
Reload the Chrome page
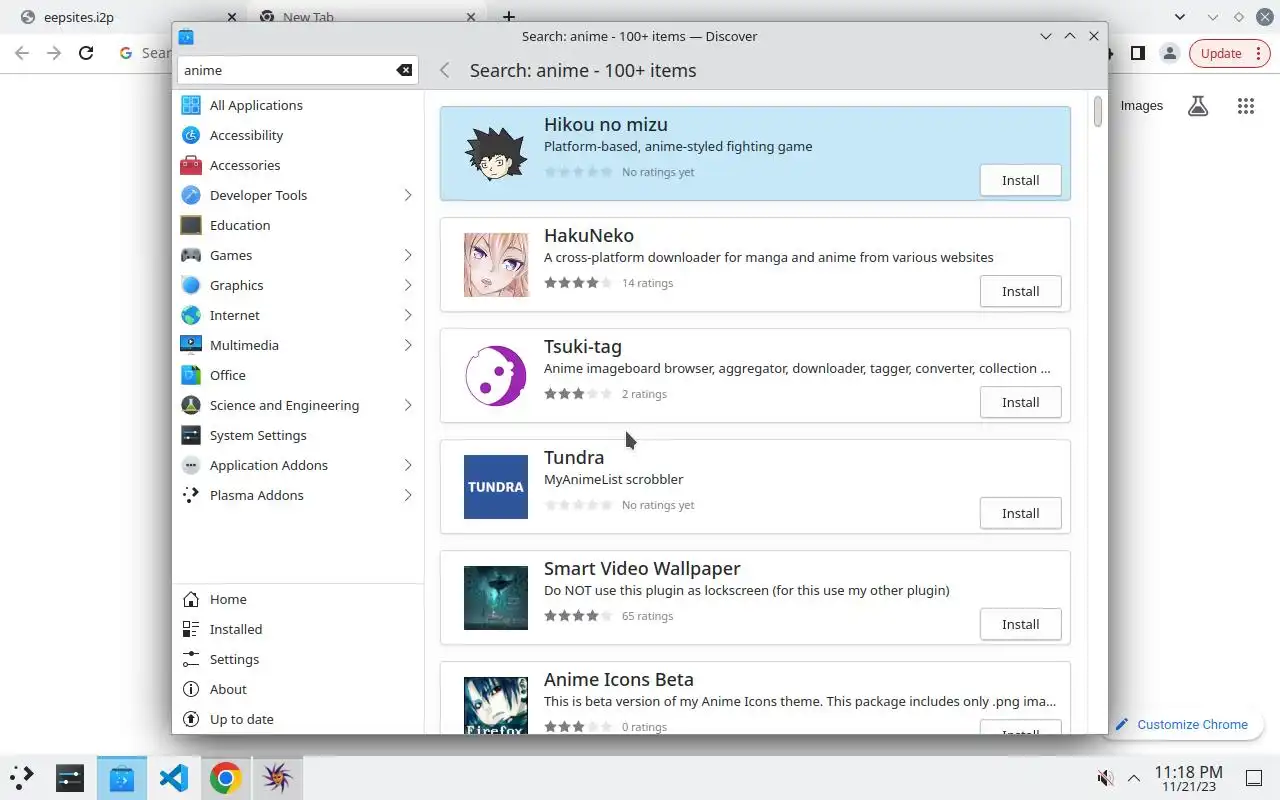[x=86, y=53]
